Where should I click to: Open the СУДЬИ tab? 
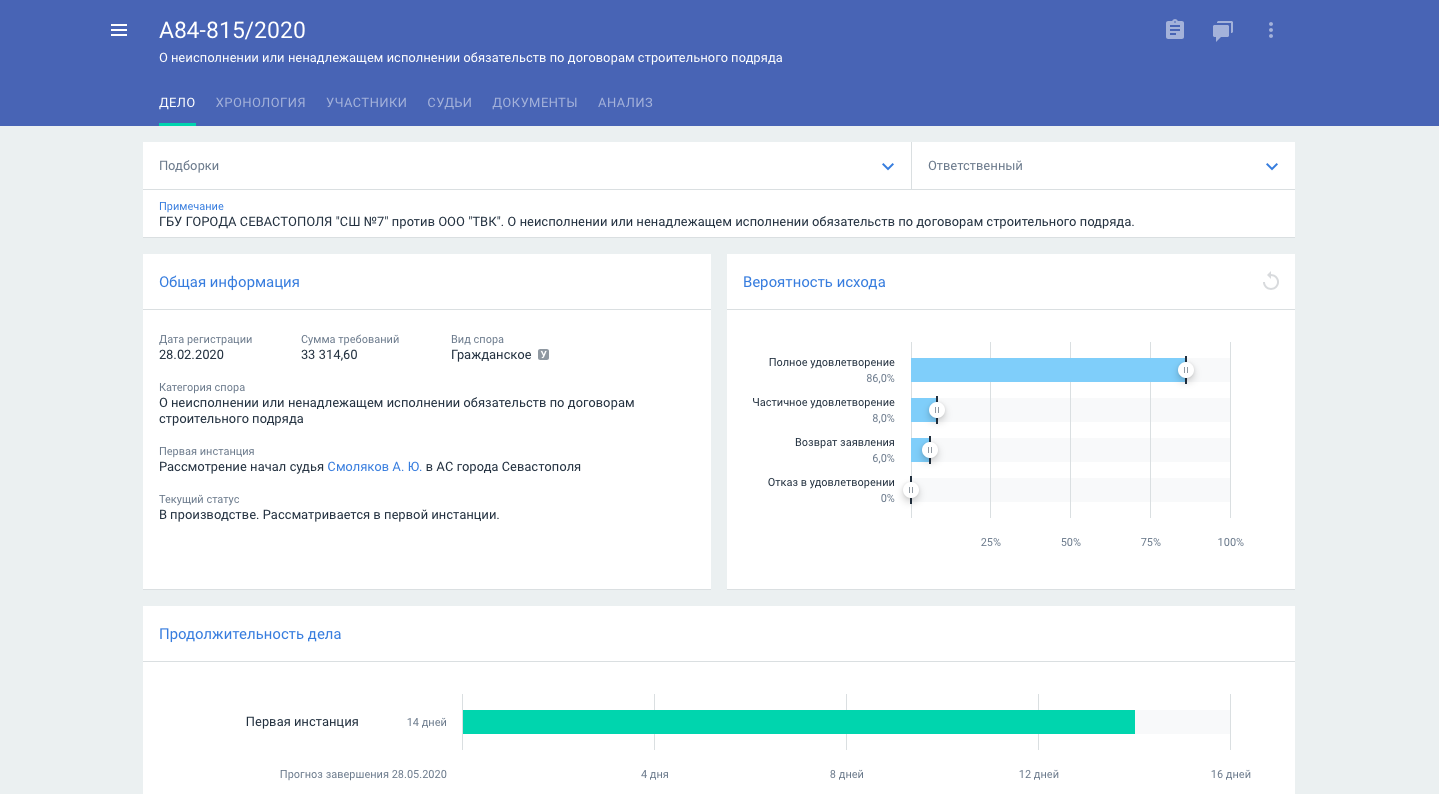pos(449,102)
